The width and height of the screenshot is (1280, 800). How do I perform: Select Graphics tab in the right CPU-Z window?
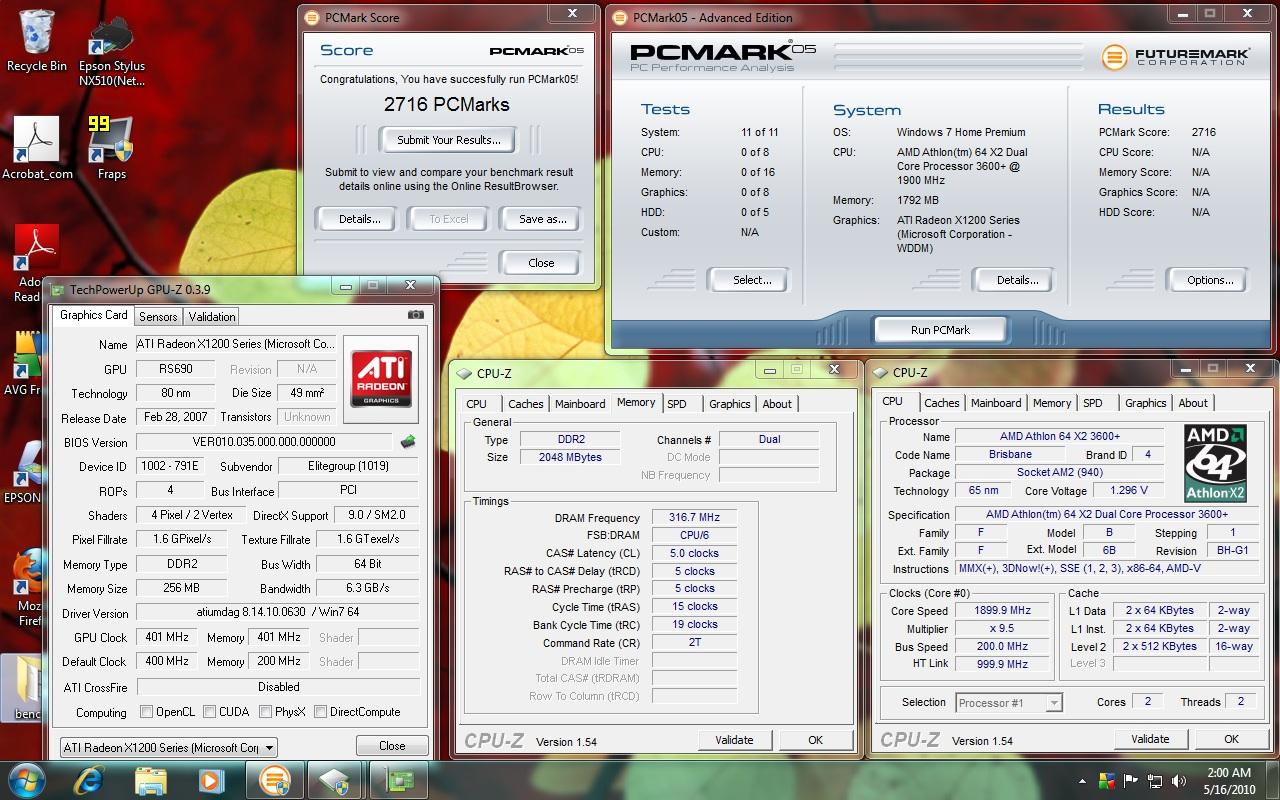coord(1145,403)
